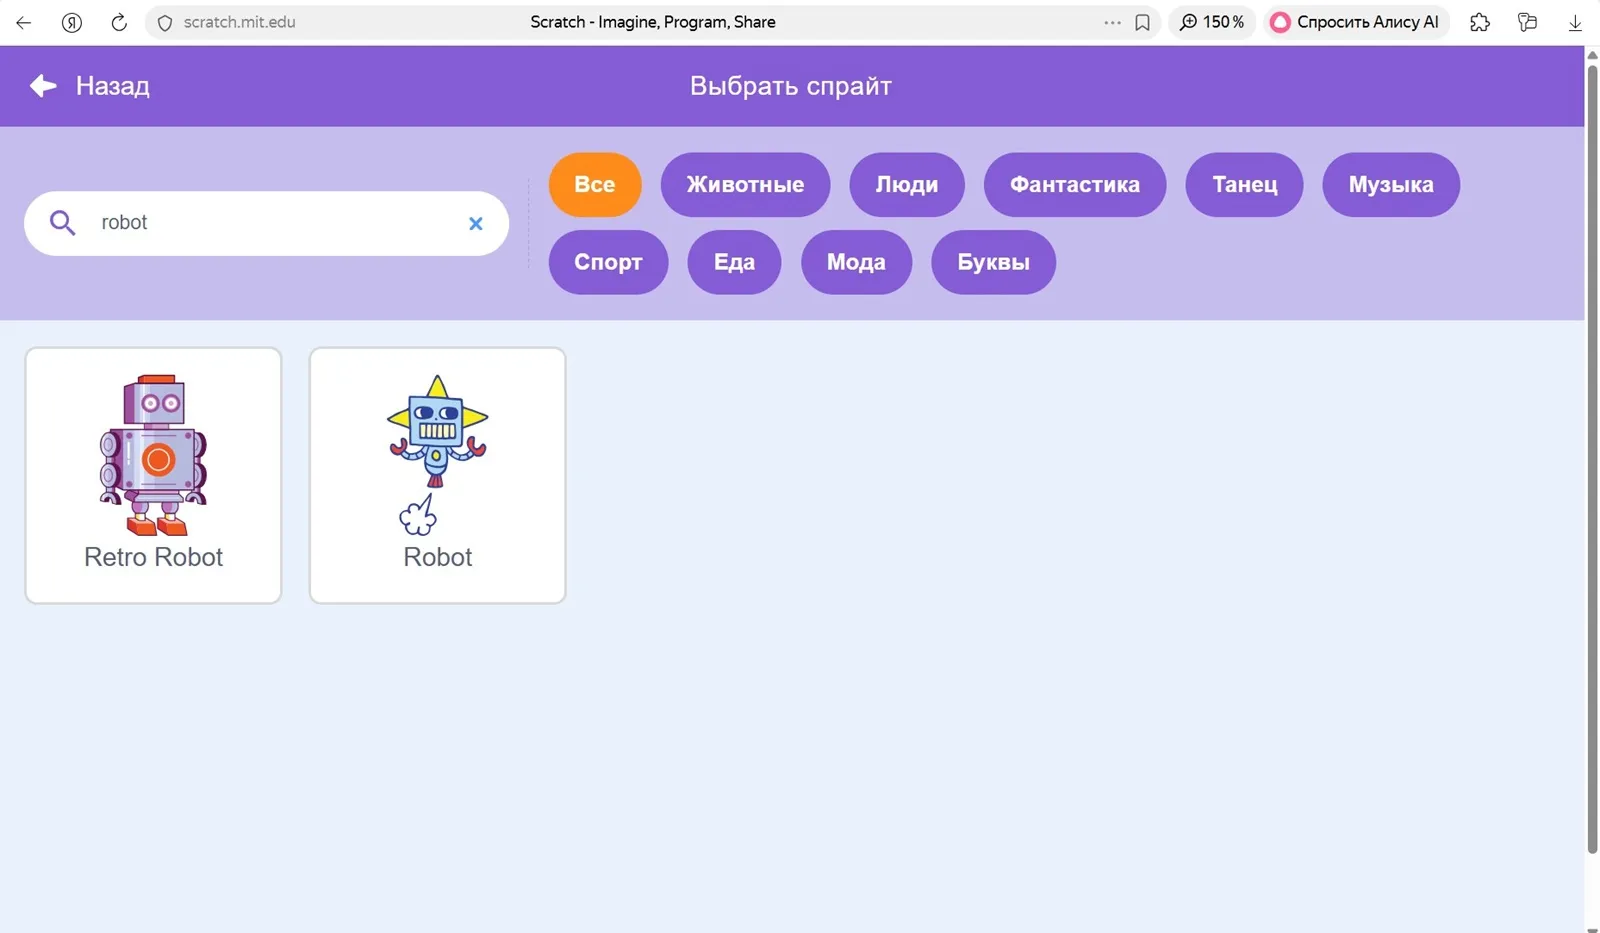Click the magnifier search icon
Image resolution: width=1600 pixels, height=933 pixels.
click(x=62, y=222)
